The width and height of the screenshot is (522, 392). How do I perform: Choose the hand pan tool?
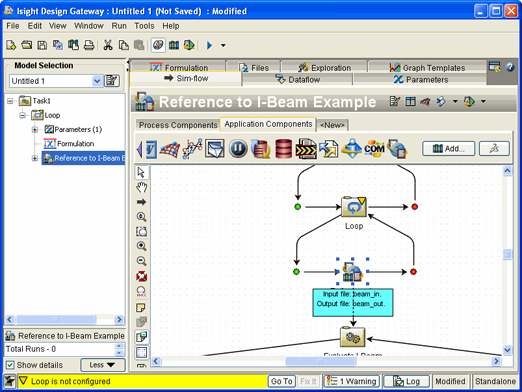pyautogui.click(x=141, y=187)
